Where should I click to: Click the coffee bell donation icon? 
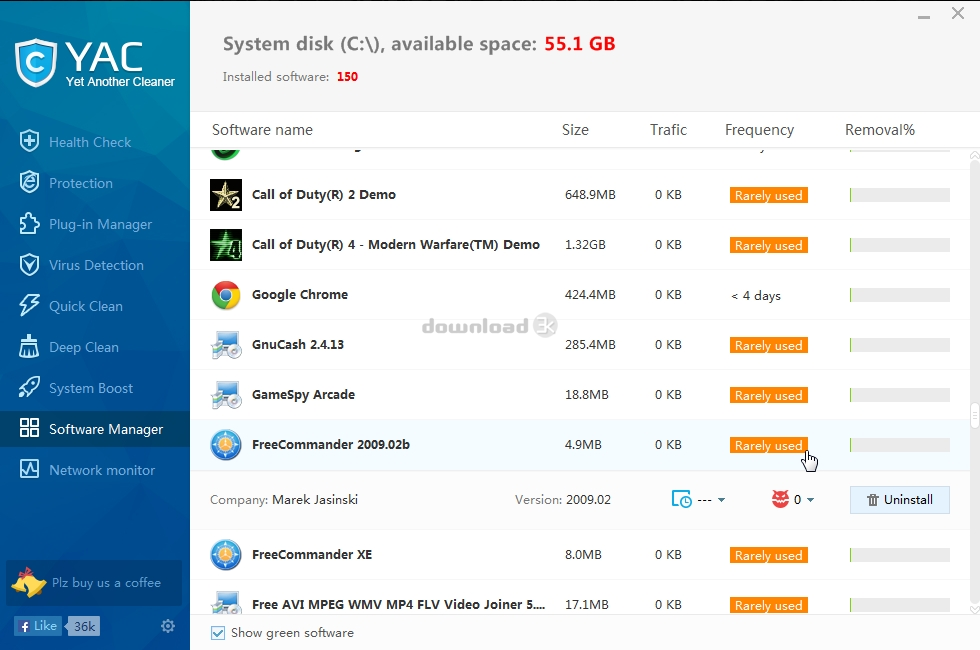[x=28, y=582]
